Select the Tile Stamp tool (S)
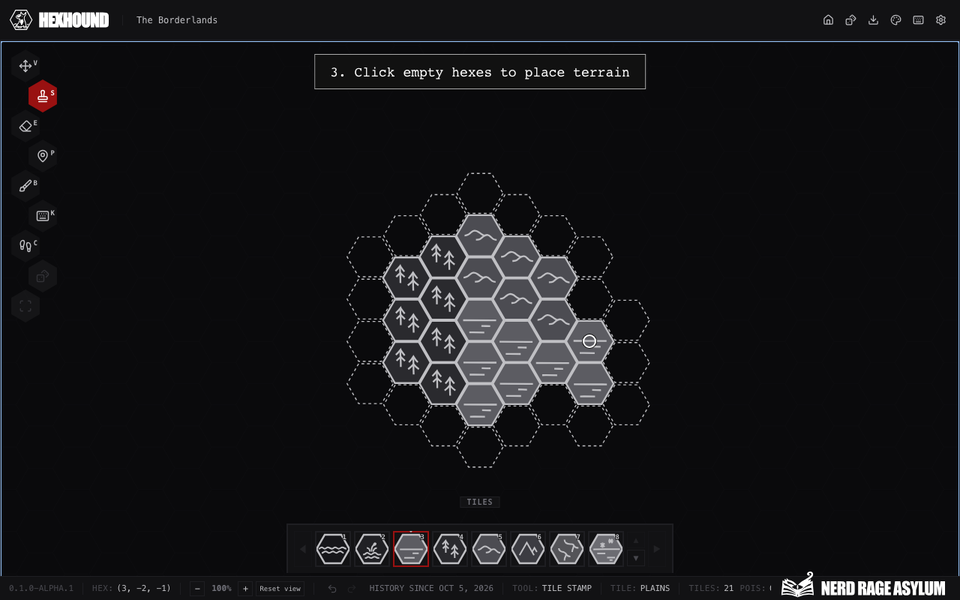This screenshot has height=600, width=960. coord(43,96)
